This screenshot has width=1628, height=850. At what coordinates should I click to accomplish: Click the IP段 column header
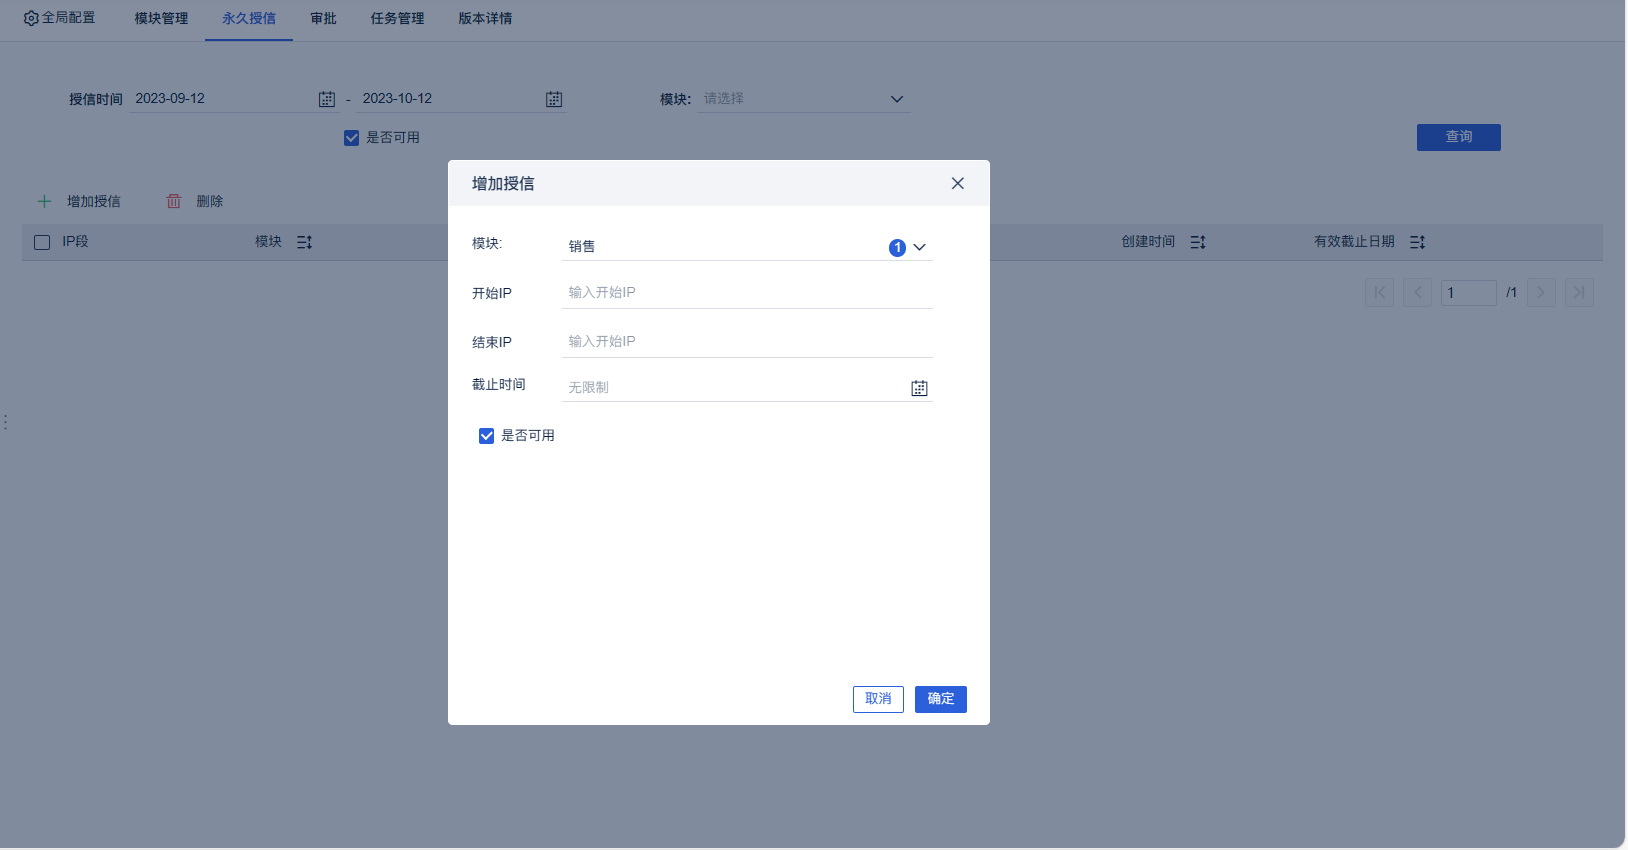tap(75, 242)
